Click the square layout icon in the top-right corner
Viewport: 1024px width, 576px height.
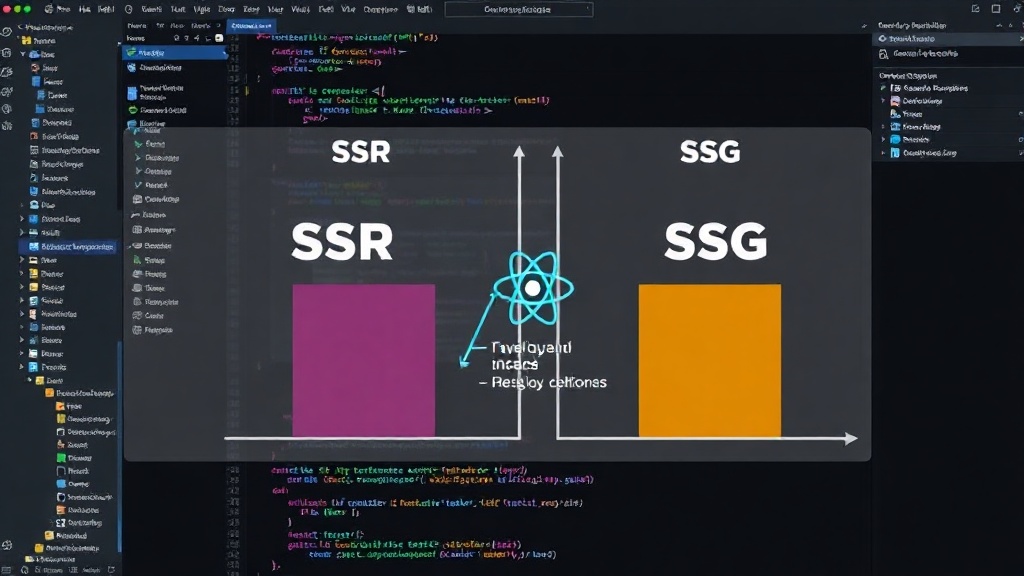(x=996, y=8)
